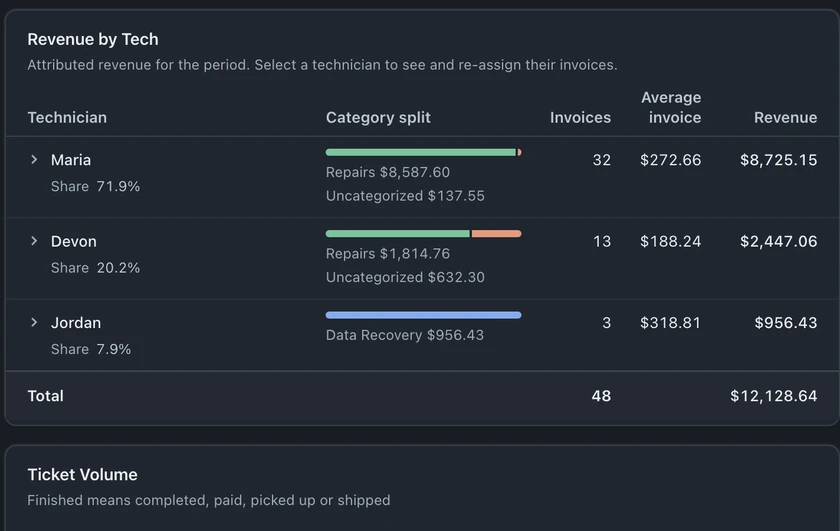Expand Maria's technician row chevron

tap(34, 160)
